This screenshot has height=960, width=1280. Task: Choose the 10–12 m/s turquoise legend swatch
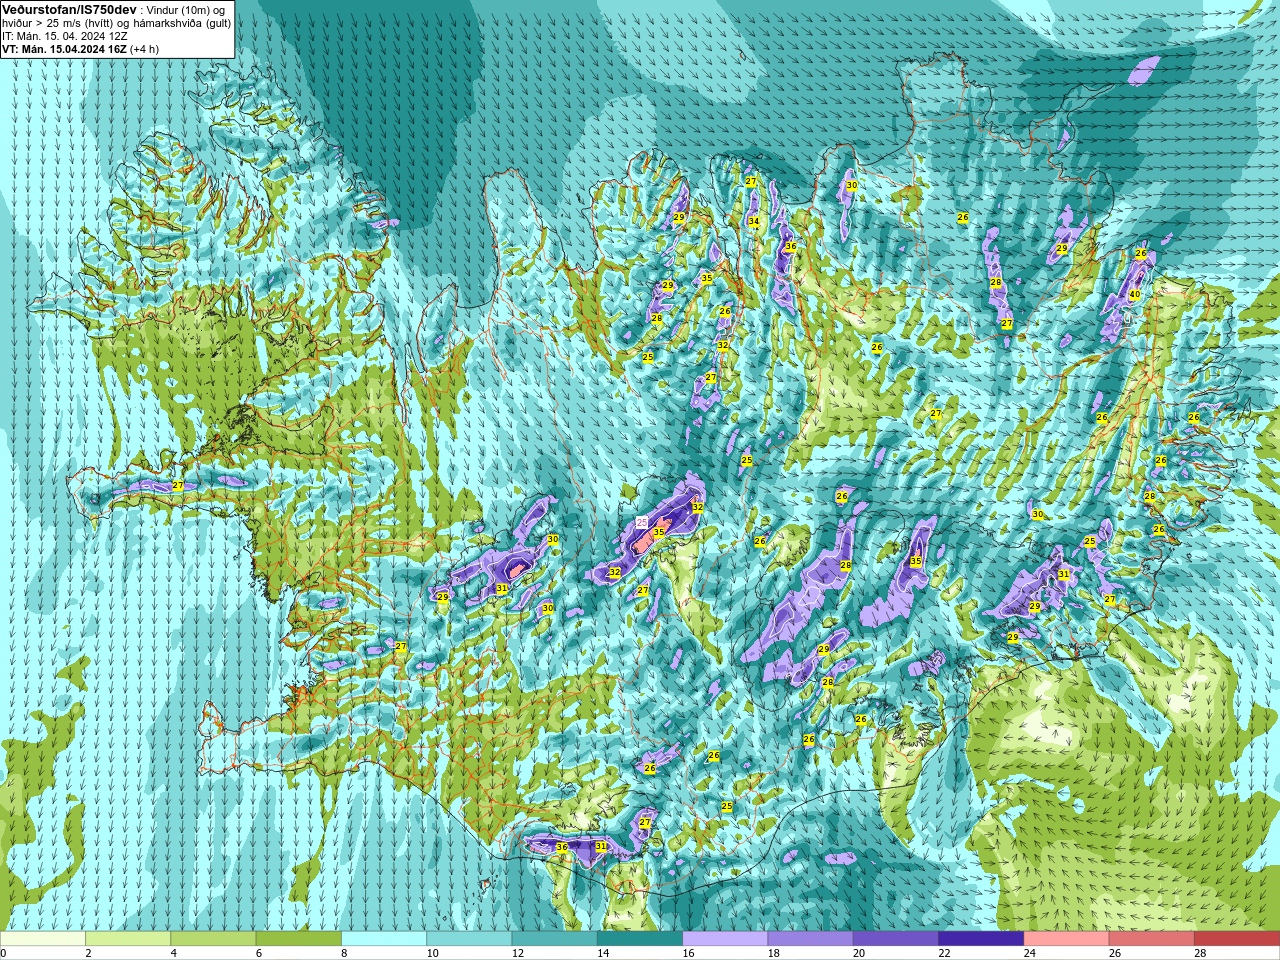coord(469,939)
